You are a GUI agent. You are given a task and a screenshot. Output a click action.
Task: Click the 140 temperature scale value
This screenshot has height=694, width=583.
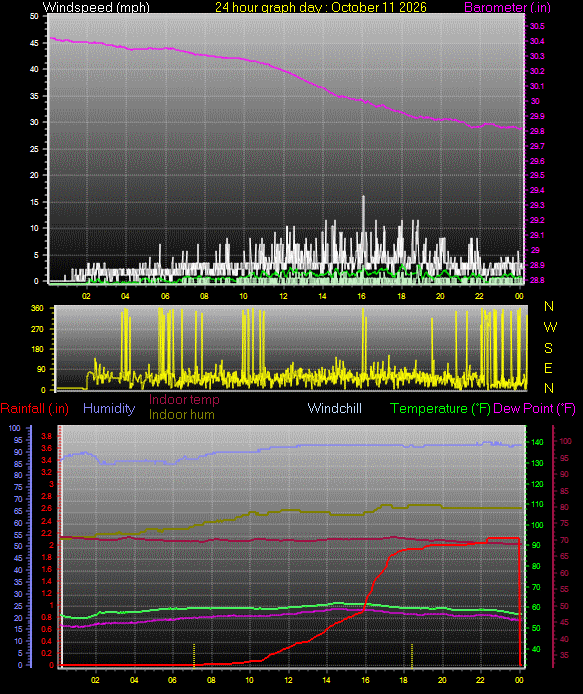pos(537,442)
